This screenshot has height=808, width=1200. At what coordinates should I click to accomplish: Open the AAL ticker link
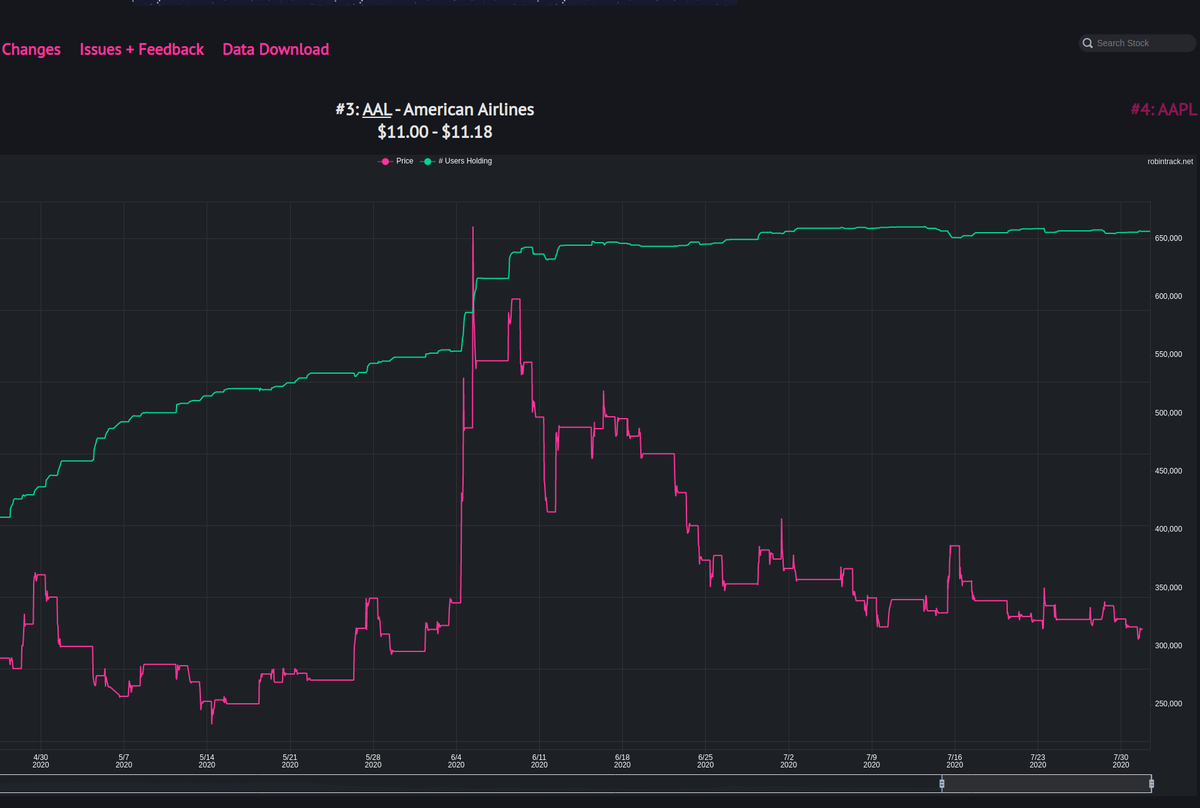click(x=377, y=109)
